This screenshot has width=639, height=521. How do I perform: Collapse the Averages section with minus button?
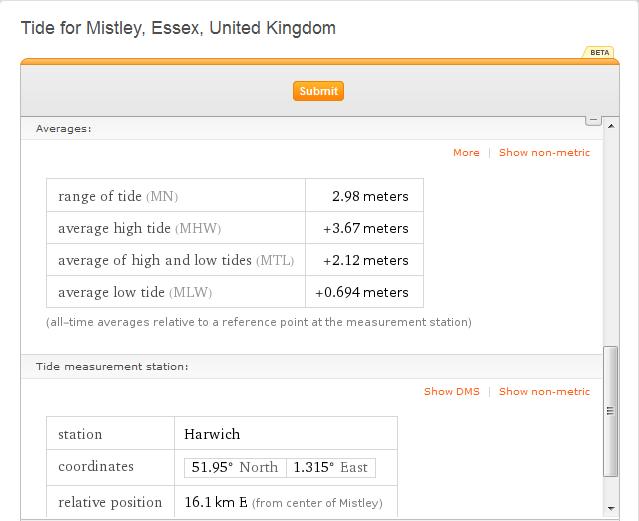pos(593,119)
